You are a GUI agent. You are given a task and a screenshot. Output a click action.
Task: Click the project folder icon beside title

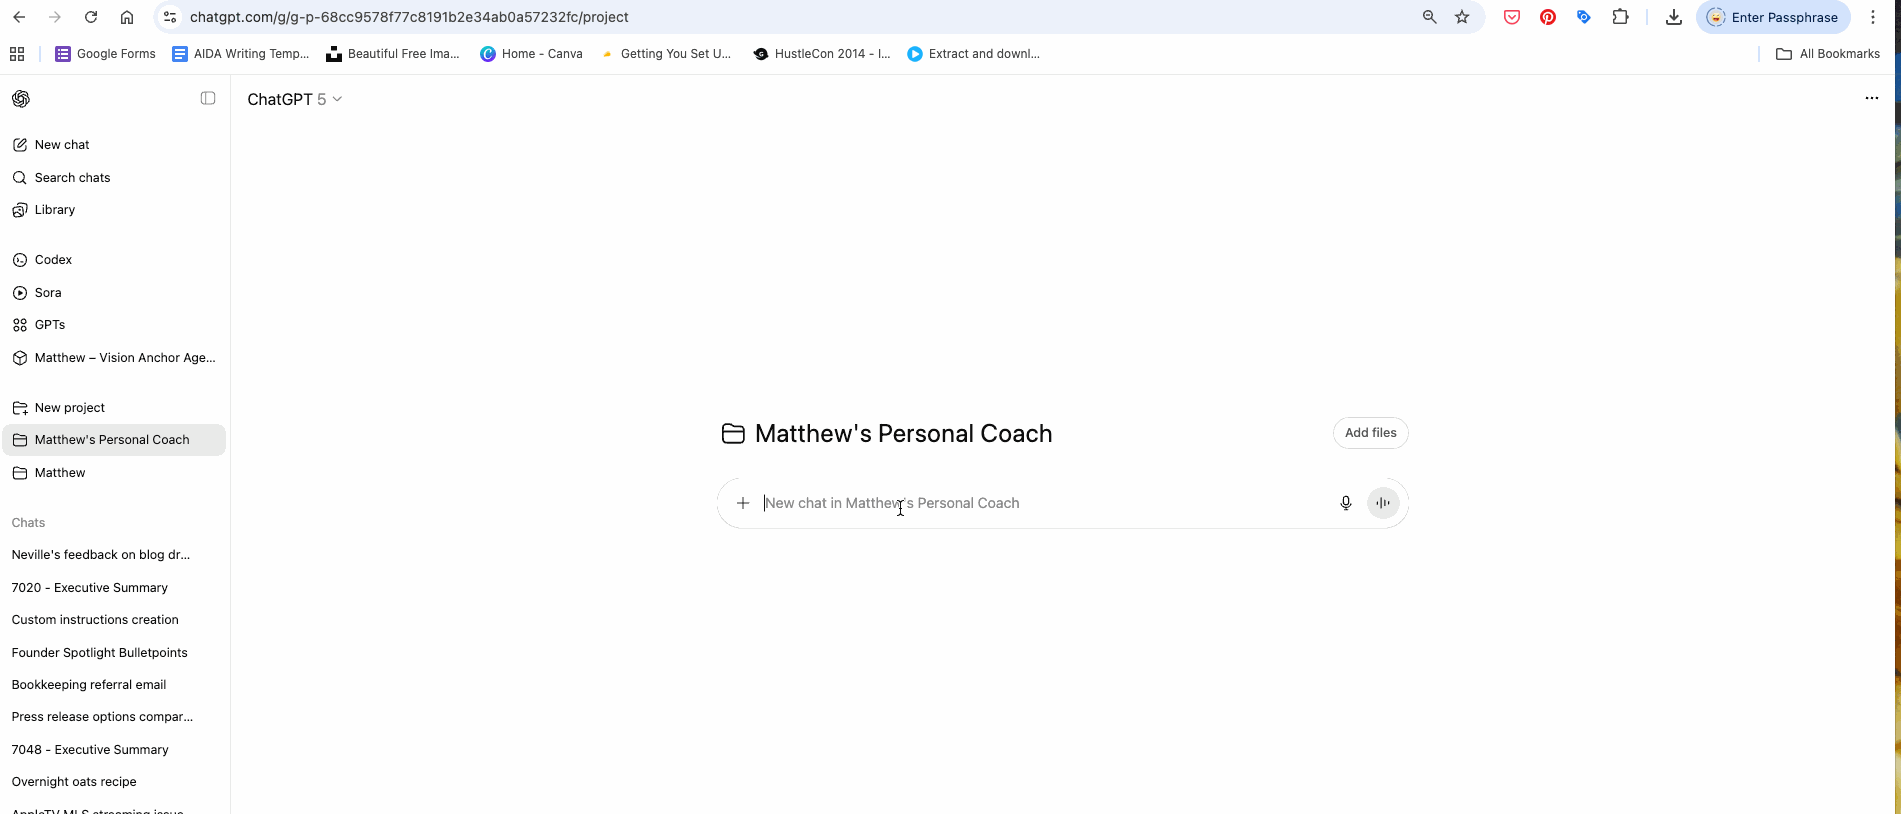[x=733, y=434]
